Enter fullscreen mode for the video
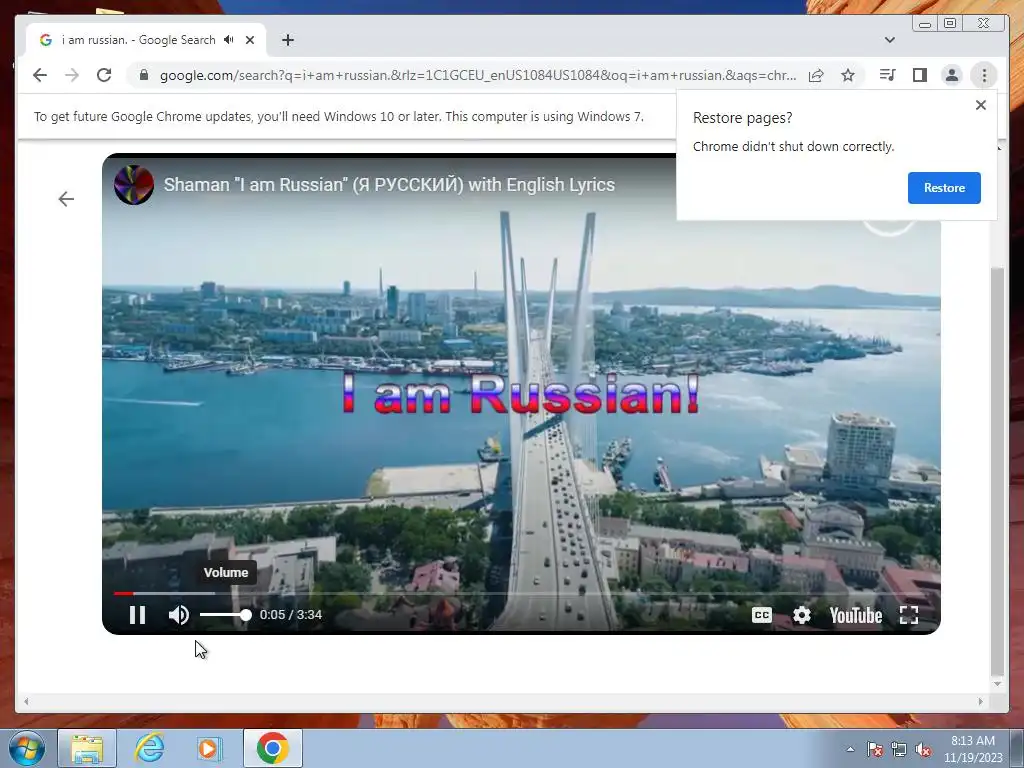Image resolution: width=1024 pixels, height=768 pixels. (909, 615)
